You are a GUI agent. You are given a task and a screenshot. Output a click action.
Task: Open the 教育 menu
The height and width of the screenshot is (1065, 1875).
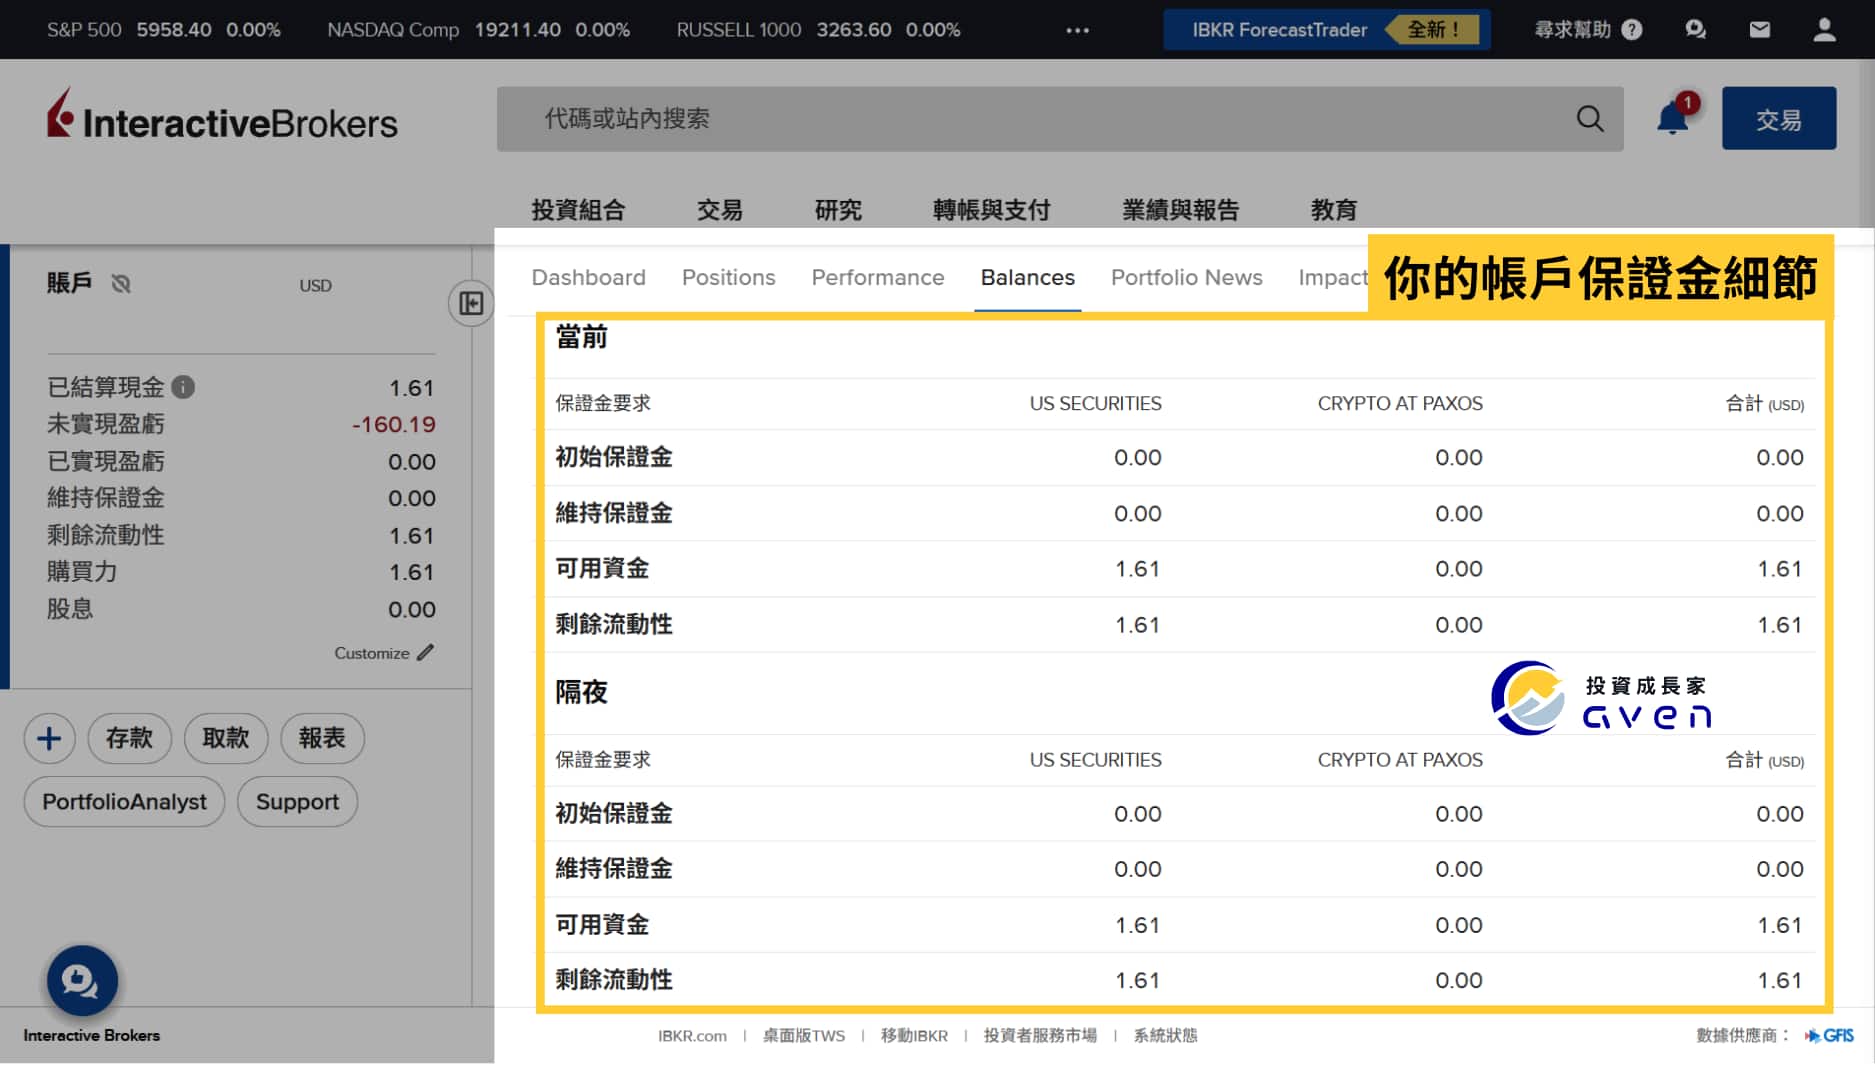click(1333, 209)
